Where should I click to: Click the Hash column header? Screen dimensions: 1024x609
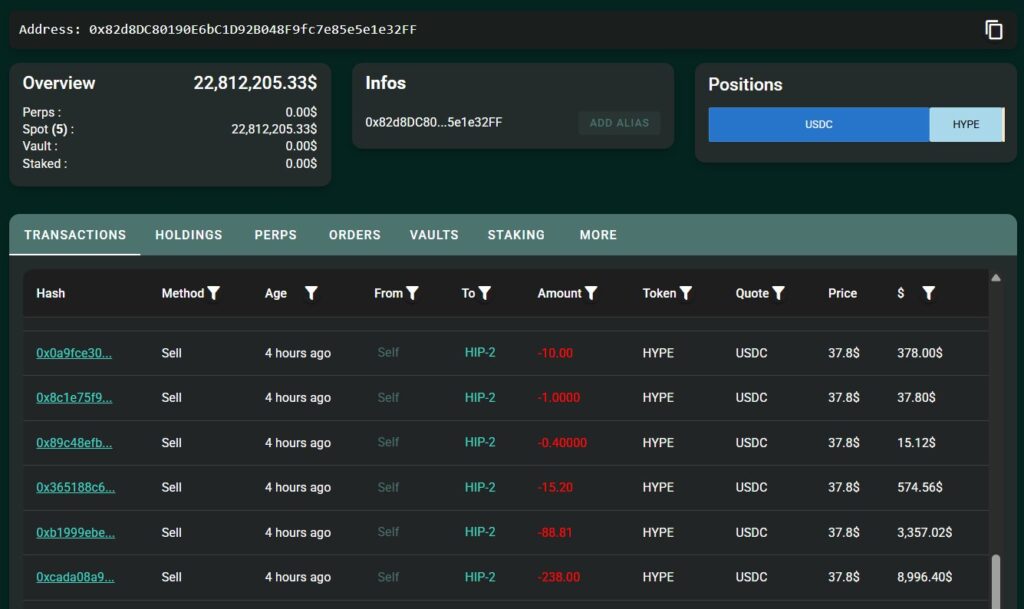(50, 293)
